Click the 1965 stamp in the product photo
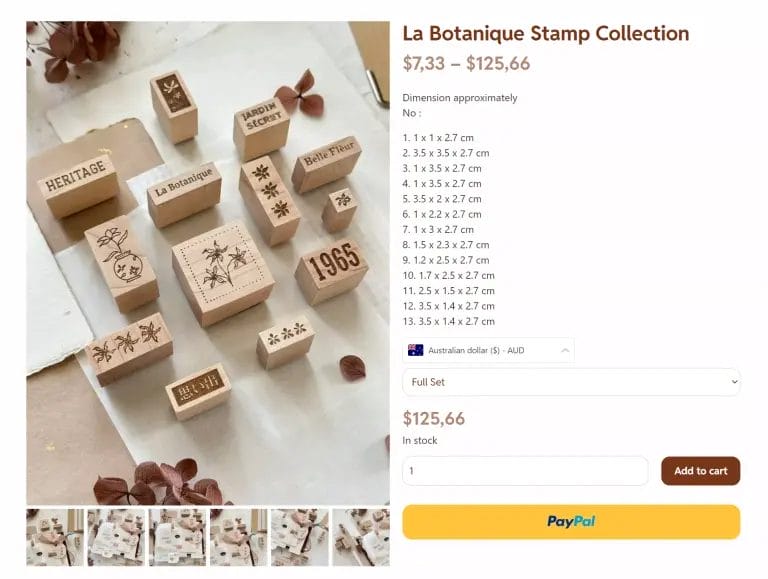The height and width of the screenshot is (579, 768). (332, 267)
